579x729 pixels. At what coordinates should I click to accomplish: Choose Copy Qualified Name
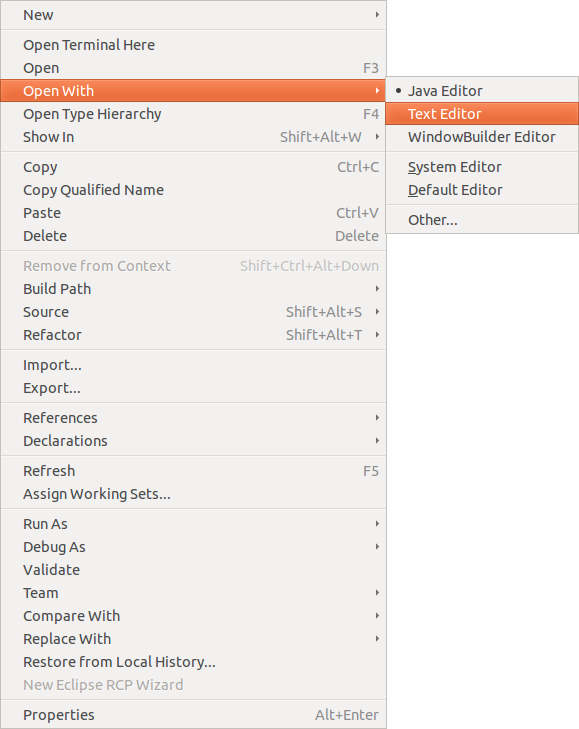(193, 190)
